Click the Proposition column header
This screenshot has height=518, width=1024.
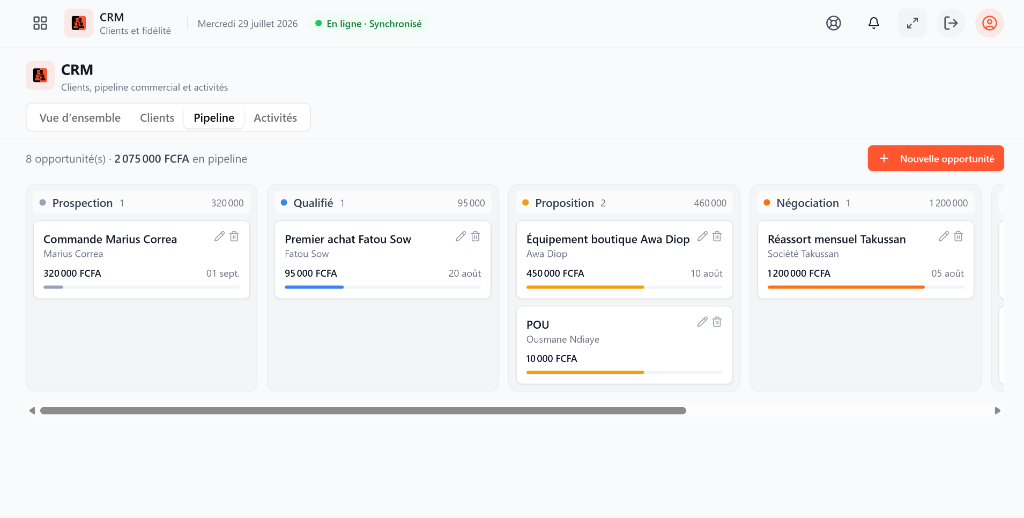(x=624, y=203)
